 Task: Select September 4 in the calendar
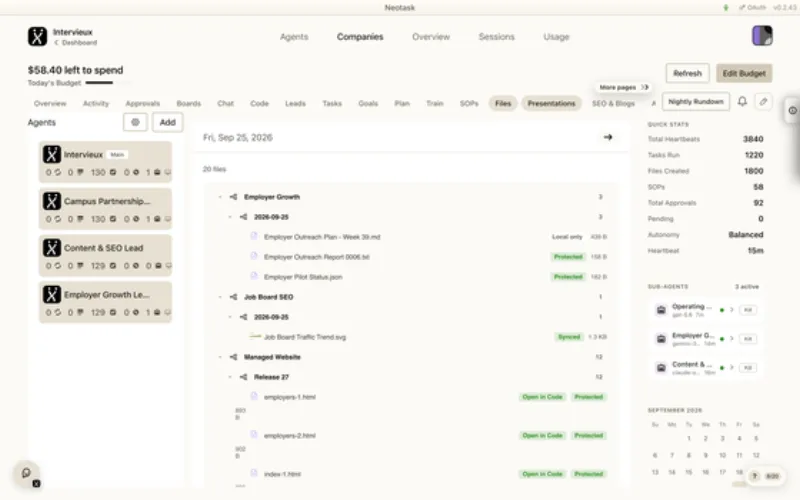[739, 438]
